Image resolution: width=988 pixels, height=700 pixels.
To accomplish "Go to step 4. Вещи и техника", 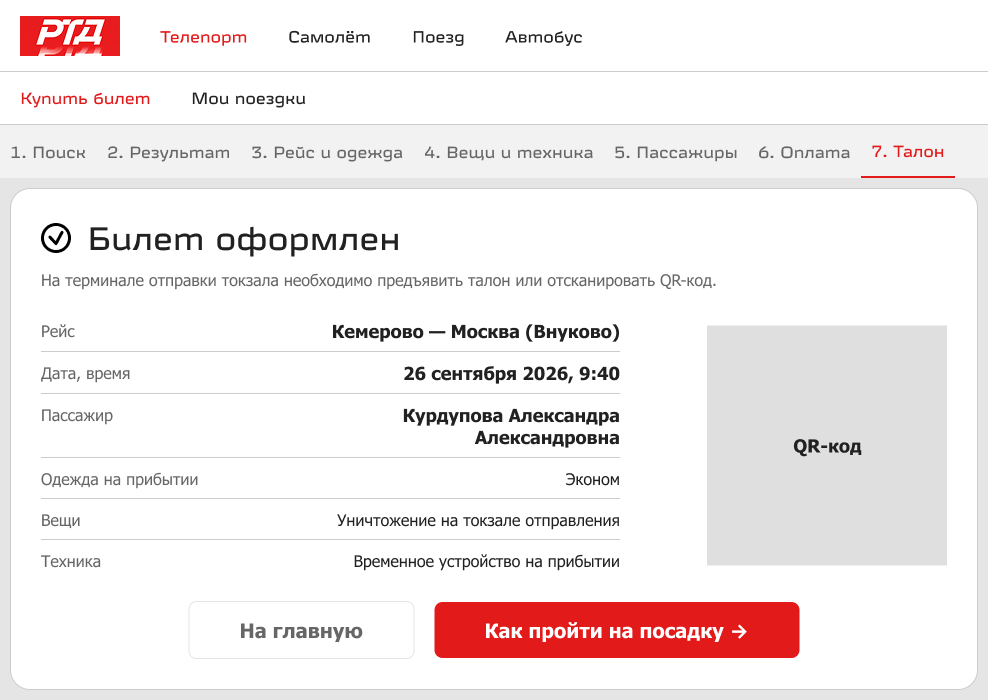I will [508, 152].
